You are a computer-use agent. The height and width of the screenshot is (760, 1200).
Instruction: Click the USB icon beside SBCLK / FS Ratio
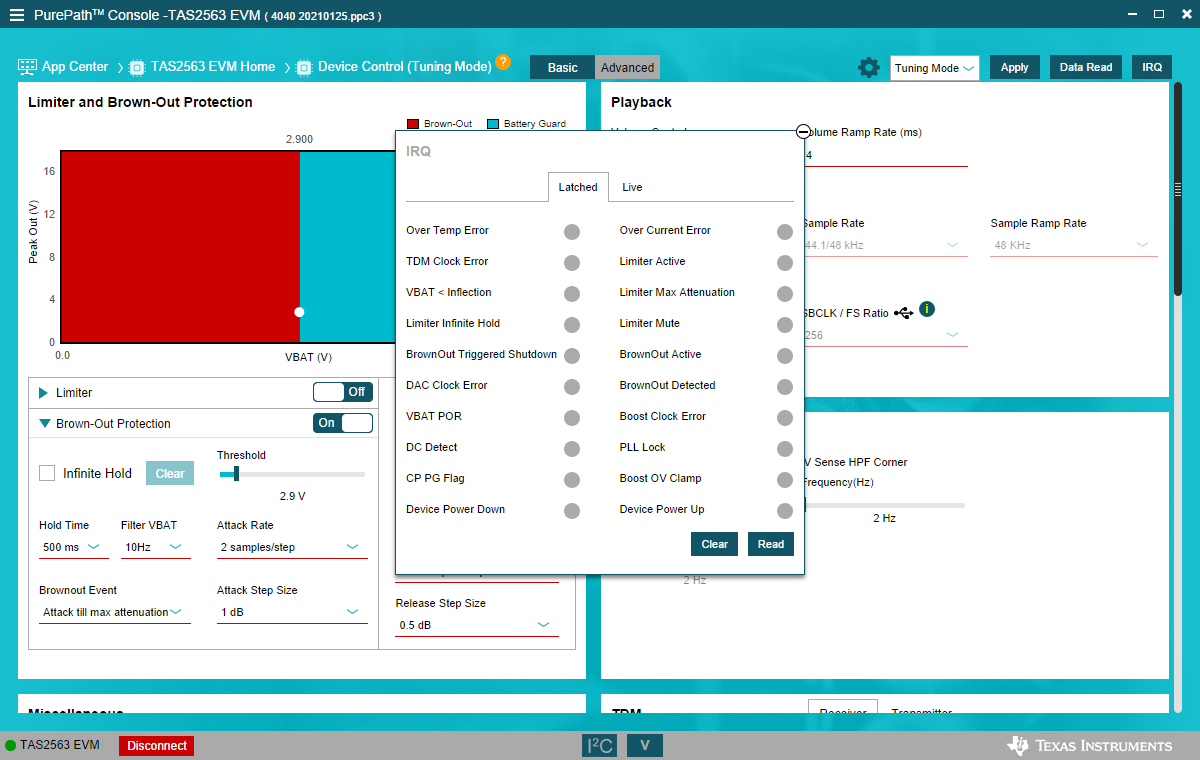[x=904, y=313]
